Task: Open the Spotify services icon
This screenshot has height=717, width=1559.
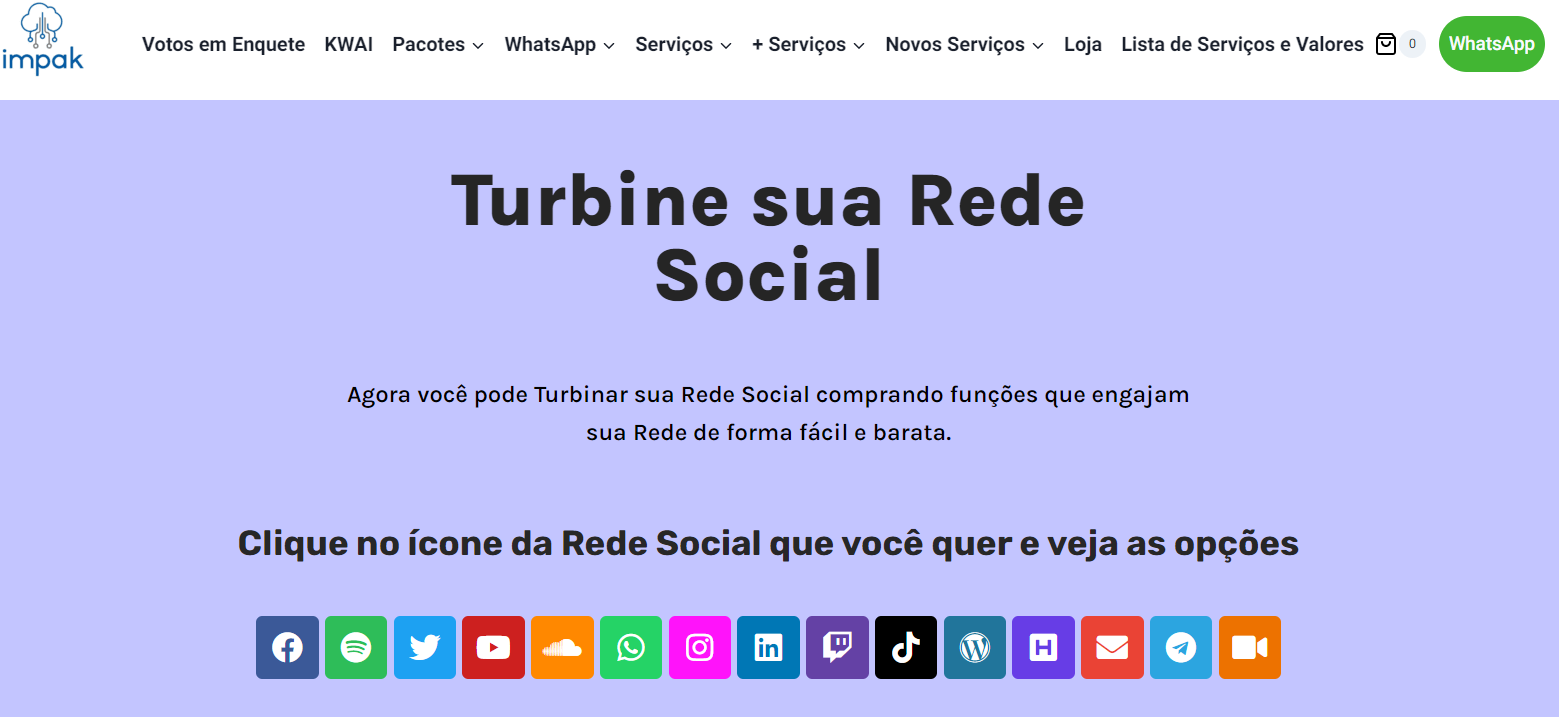Action: pyautogui.click(x=356, y=648)
